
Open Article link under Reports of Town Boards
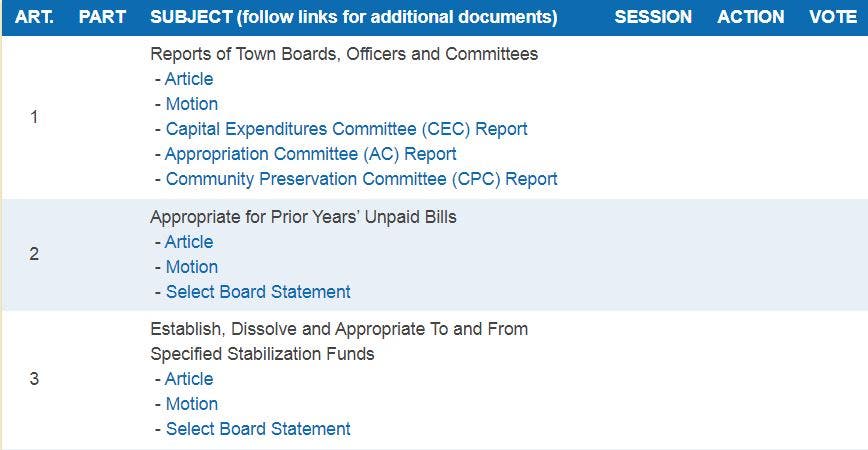(x=189, y=79)
